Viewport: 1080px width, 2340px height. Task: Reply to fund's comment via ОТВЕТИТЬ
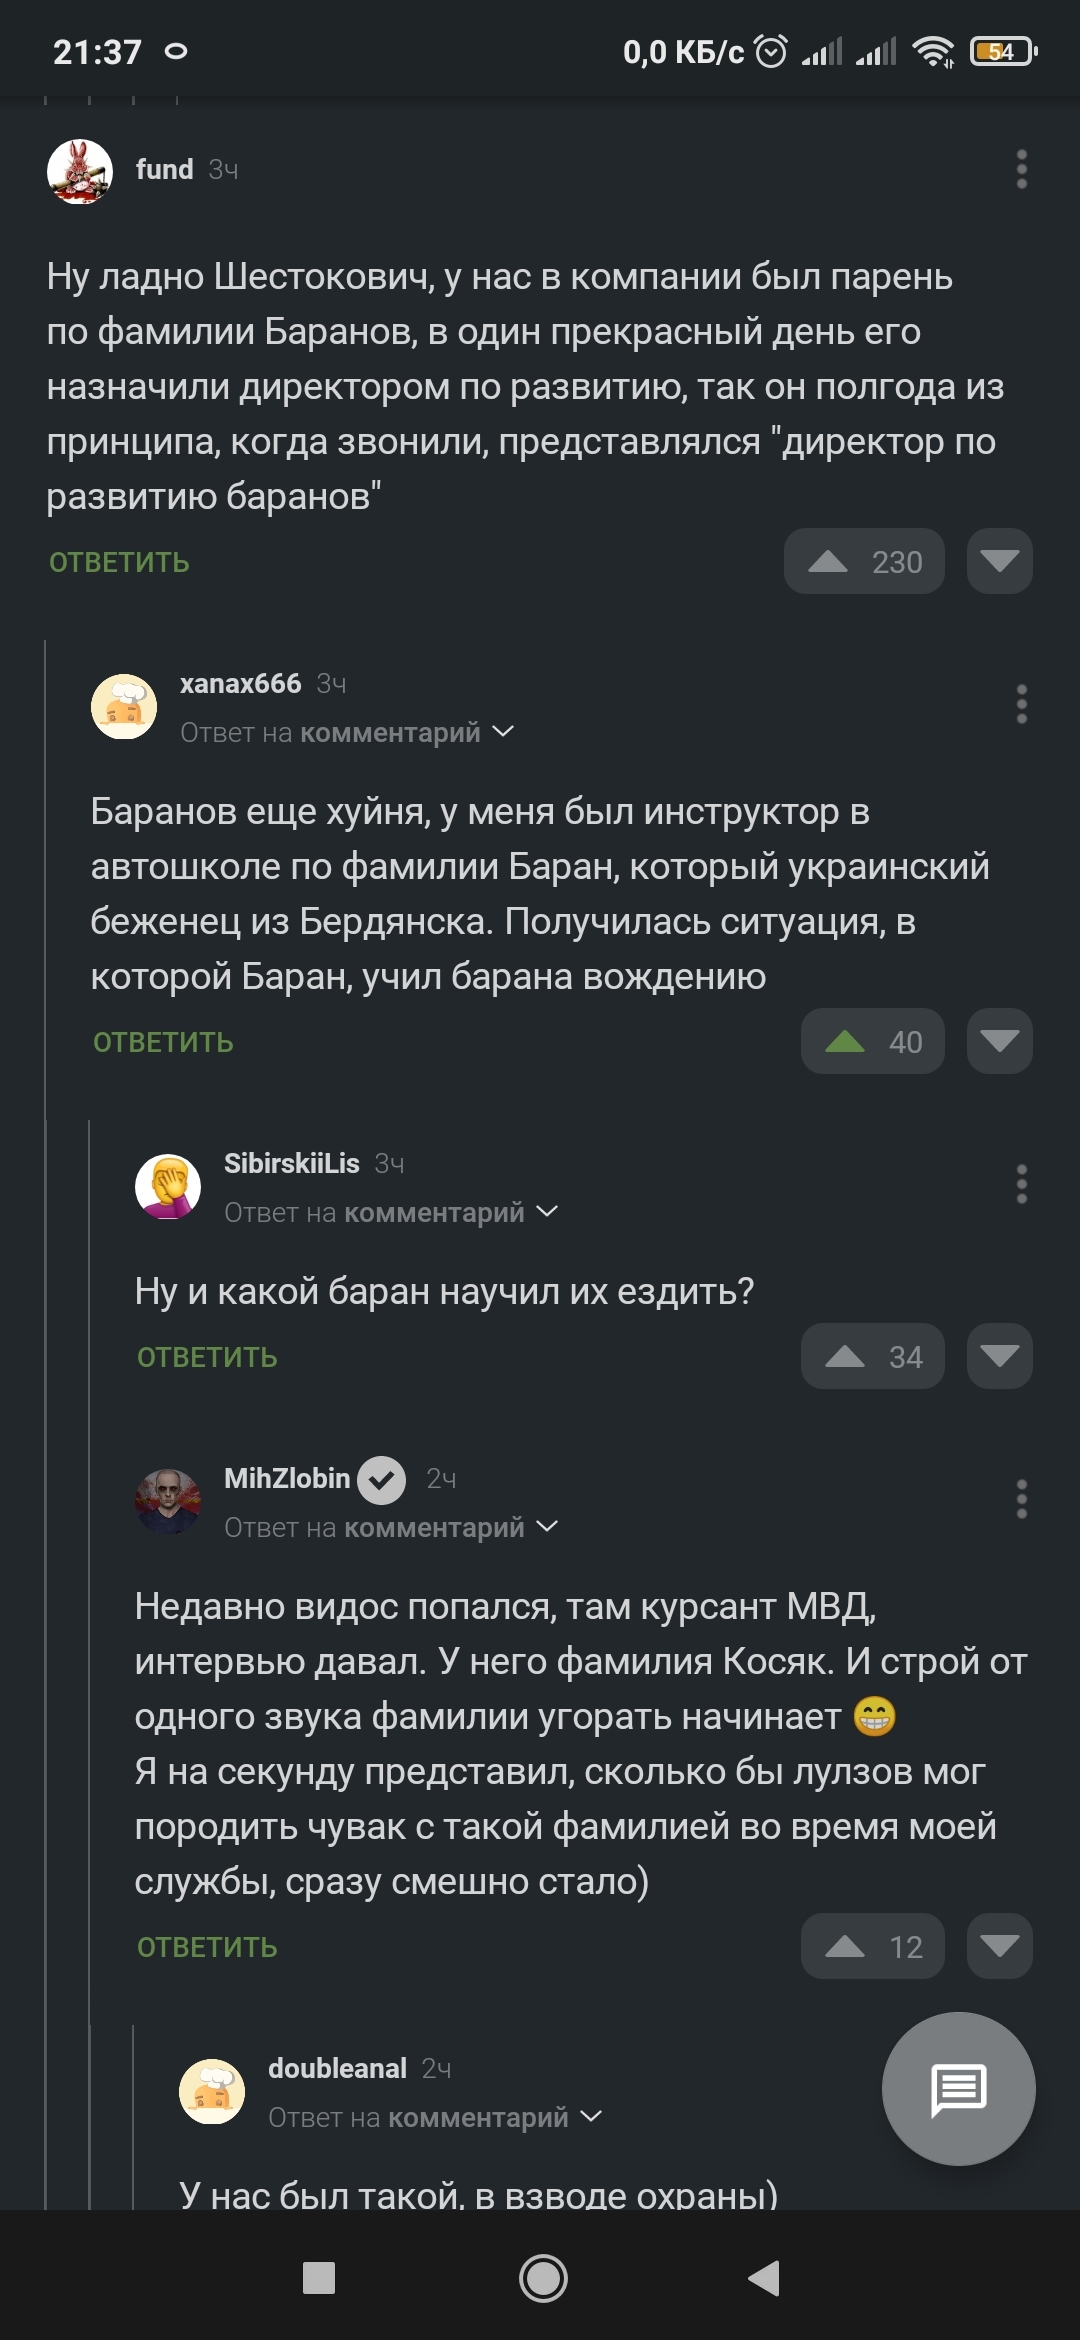[119, 563]
